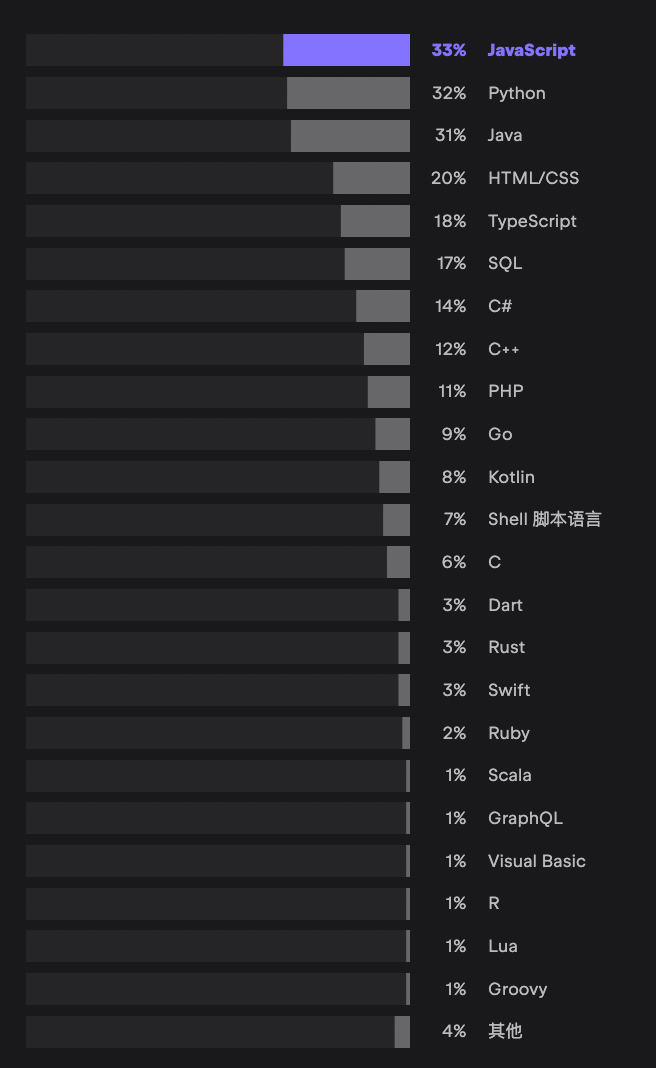Click the purple JavaScript bar
The image size is (656, 1068).
click(x=346, y=50)
